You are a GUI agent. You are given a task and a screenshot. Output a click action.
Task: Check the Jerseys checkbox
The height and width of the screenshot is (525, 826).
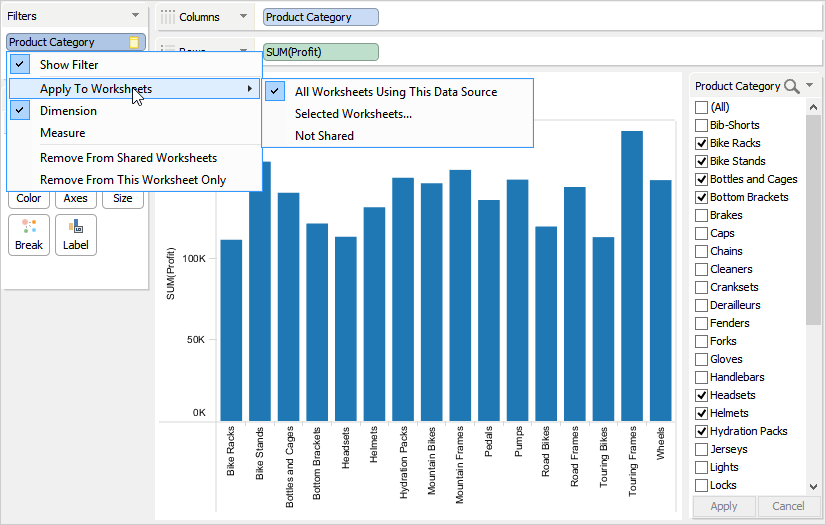coord(701,450)
